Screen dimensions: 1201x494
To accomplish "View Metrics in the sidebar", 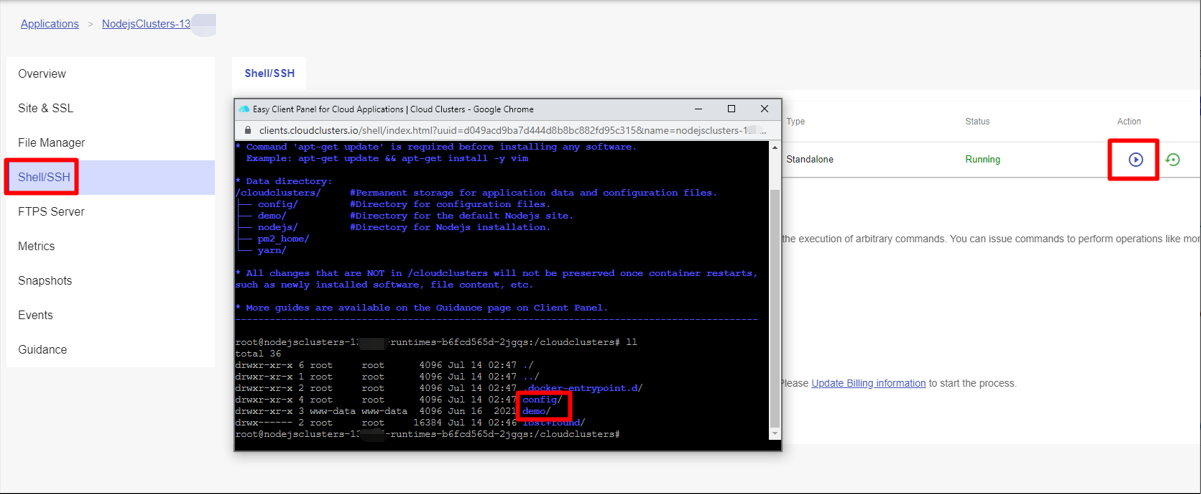I will [x=36, y=246].
